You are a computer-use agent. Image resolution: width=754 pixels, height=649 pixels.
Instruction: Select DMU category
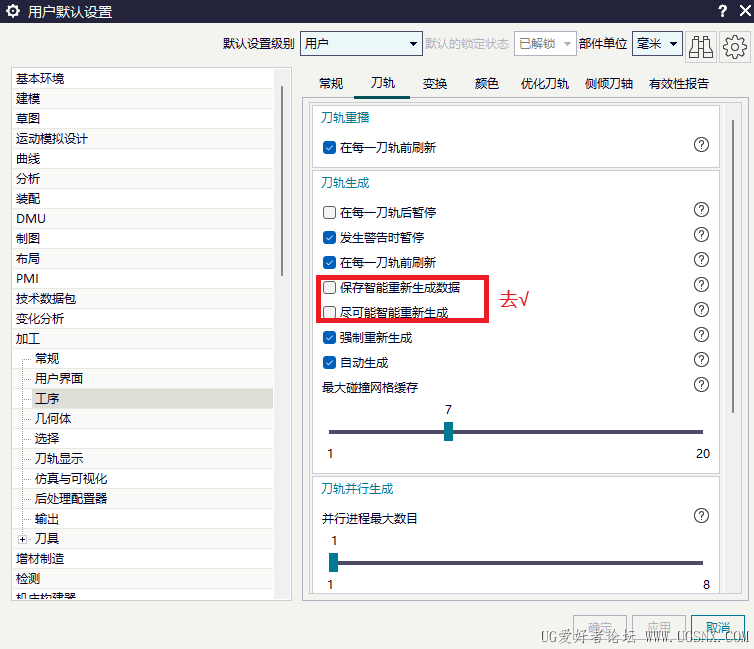click(143, 219)
